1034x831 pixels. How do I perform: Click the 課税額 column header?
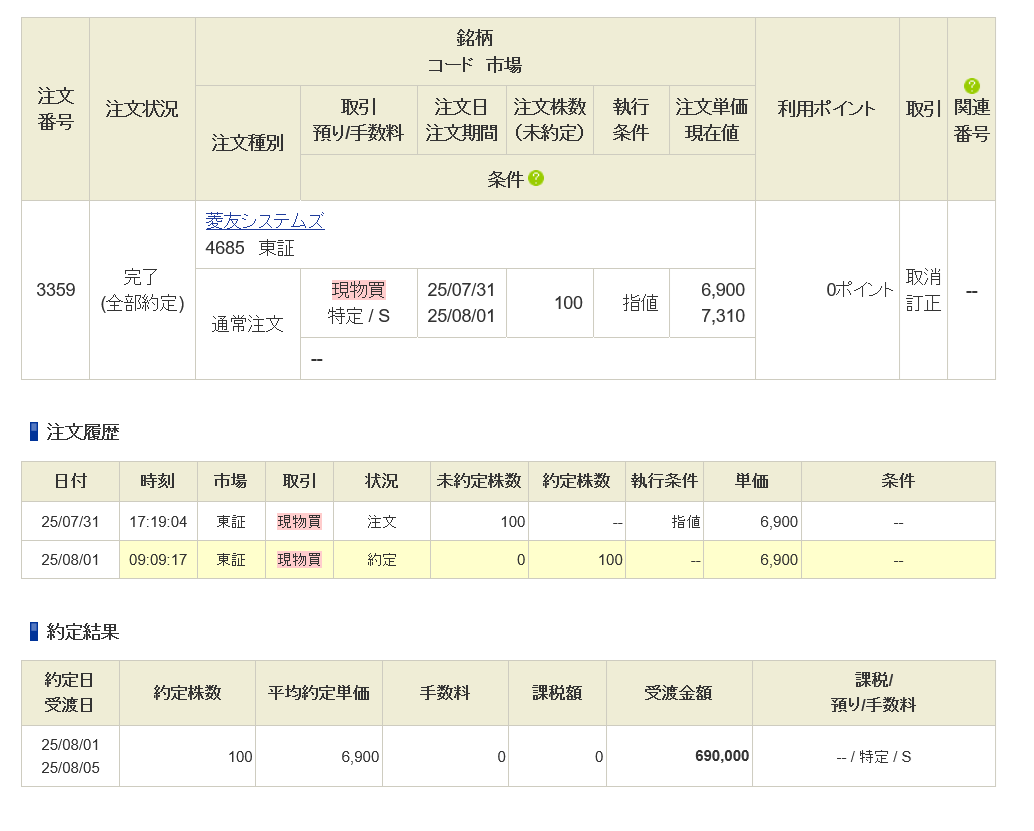point(557,692)
